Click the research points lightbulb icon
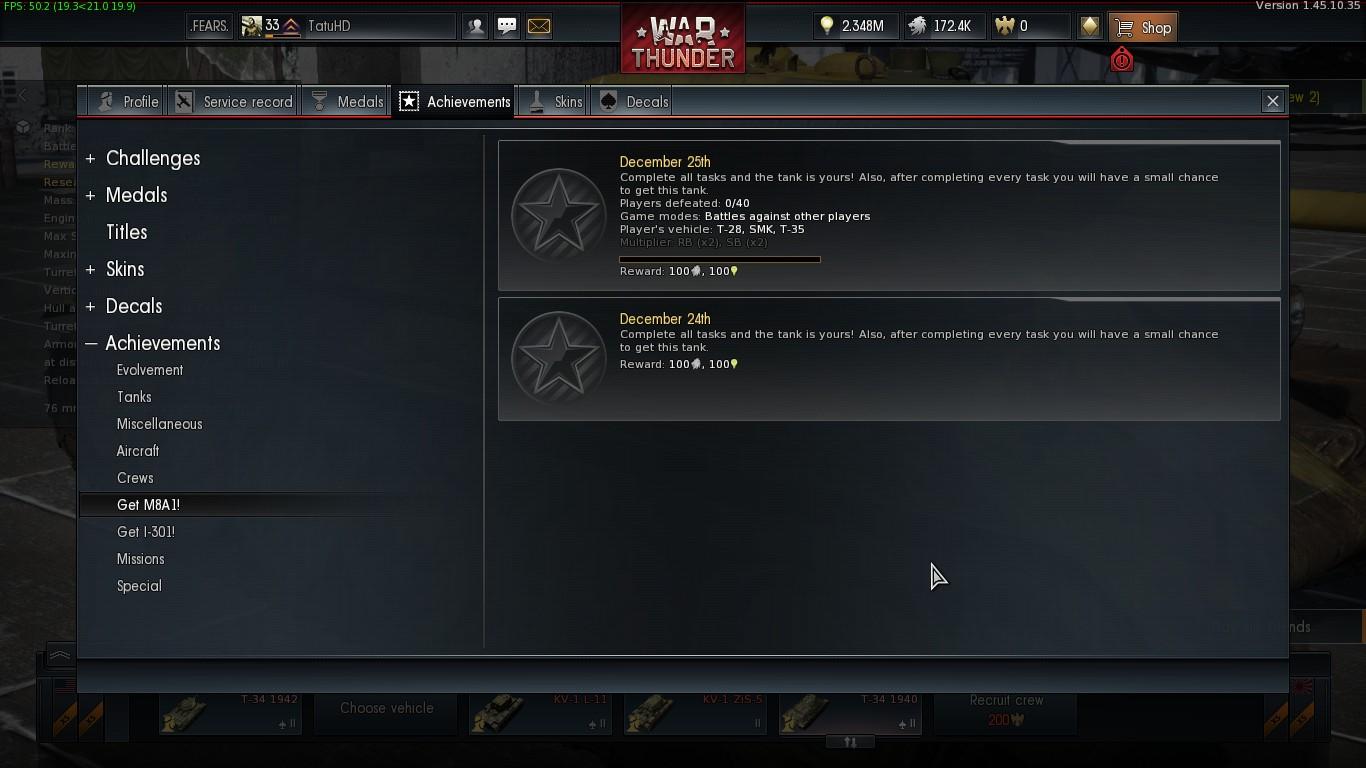Screen dimensions: 1366x768 tap(827, 27)
